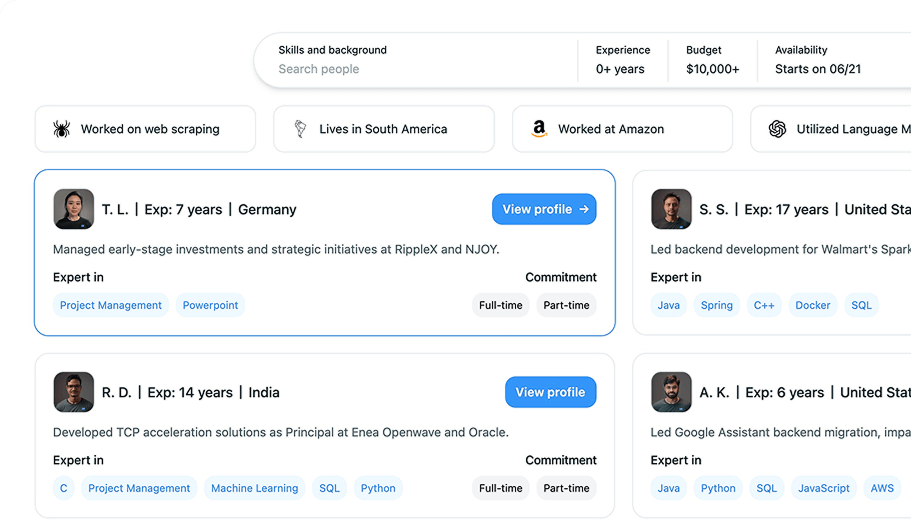Click A. K.'s profile photo
Image resolution: width=911 pixels, height=526 pixels.
pos(671,392)
